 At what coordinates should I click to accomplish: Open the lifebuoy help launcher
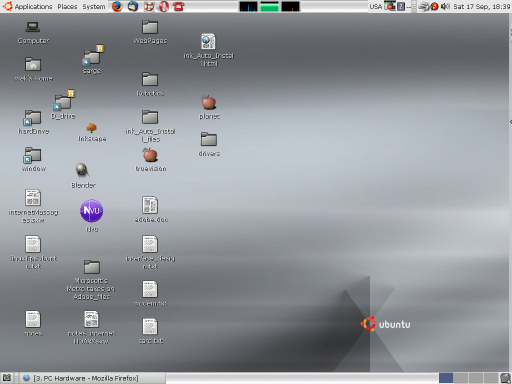coord(149,6)
